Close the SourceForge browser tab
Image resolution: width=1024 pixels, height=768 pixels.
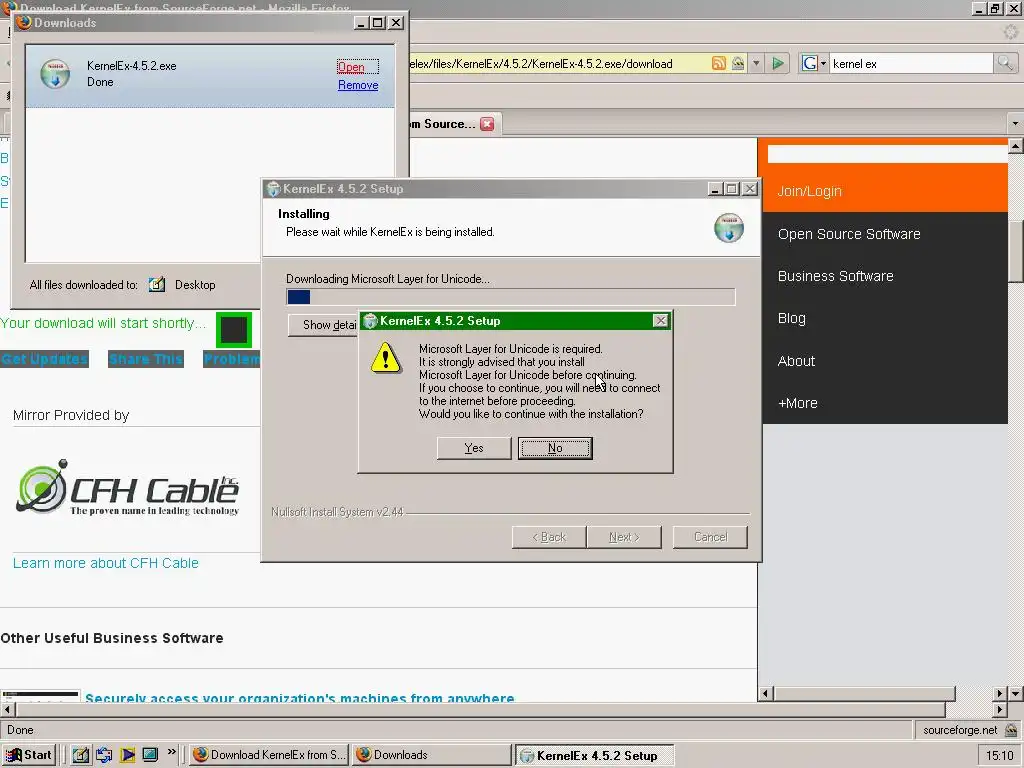point(487,124)
